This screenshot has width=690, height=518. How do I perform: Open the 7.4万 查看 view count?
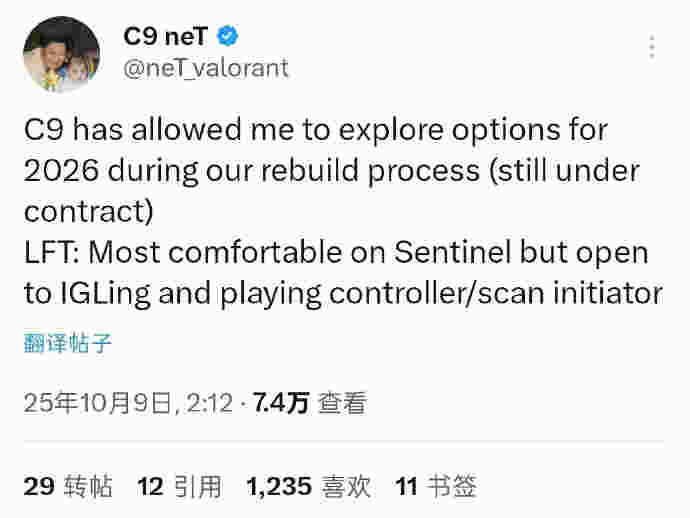tap(311, 403)
